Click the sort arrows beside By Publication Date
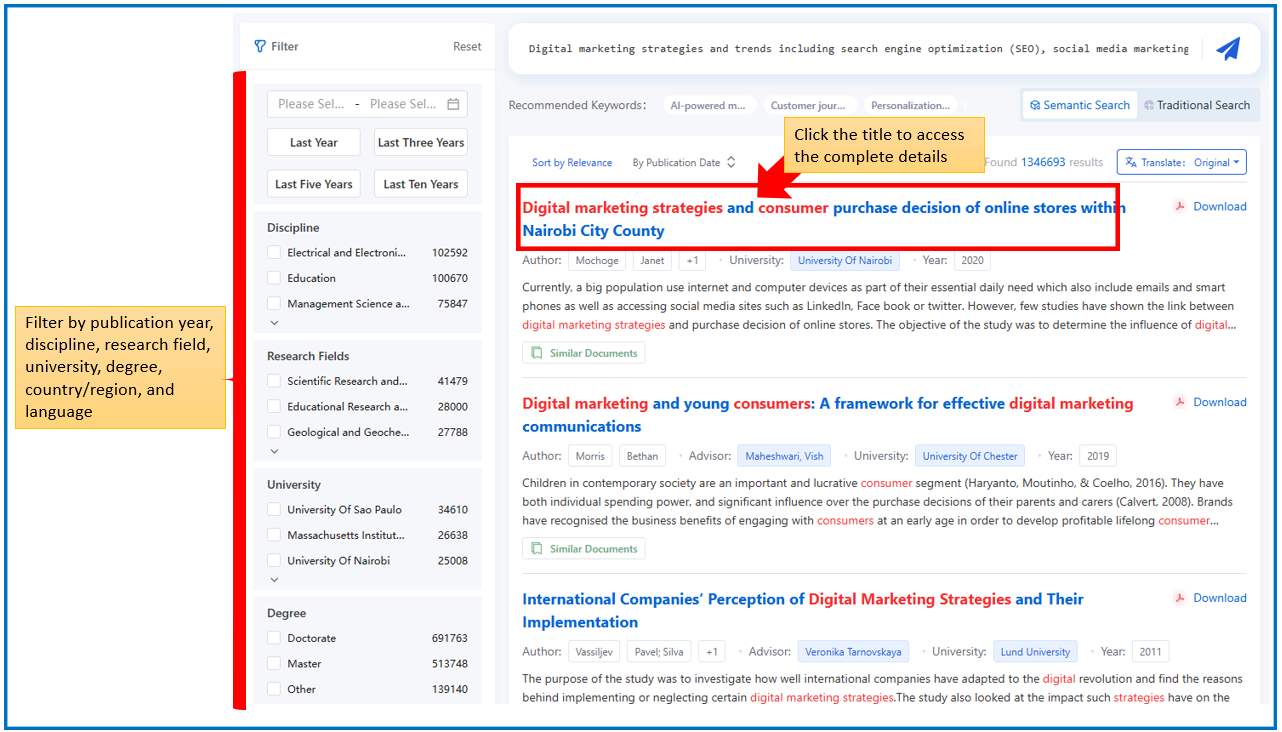This screenshot has height=732, width=1282. click(731, 163)
